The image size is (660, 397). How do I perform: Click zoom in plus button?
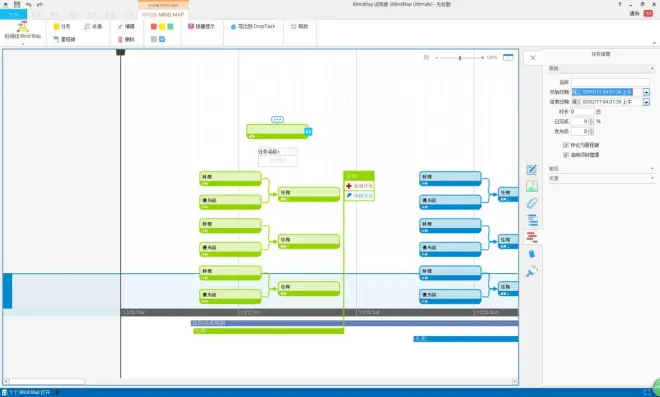coord(482,58)
